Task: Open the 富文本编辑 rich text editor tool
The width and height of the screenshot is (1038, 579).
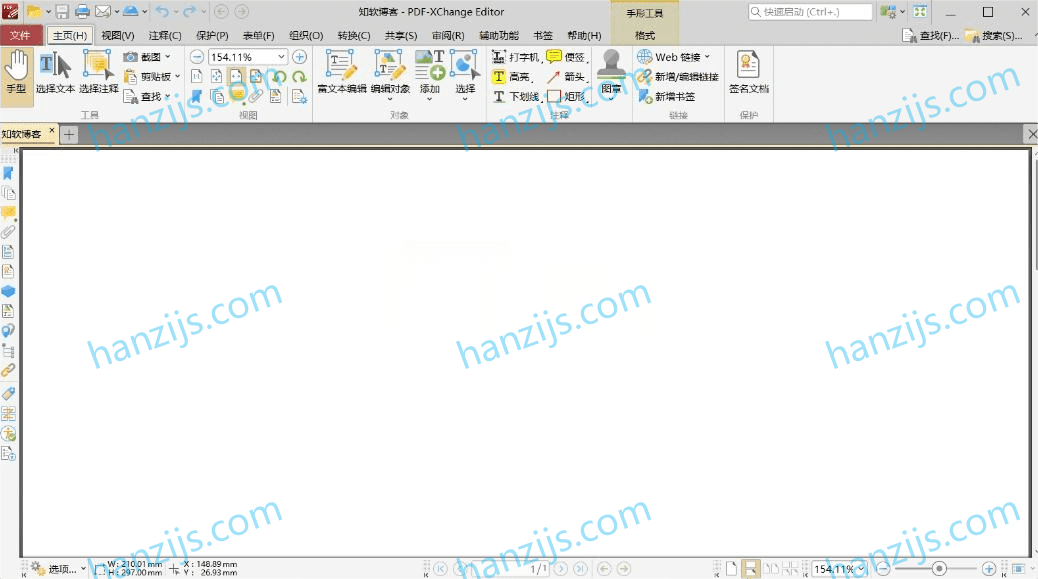Action: tap(342, 71)
